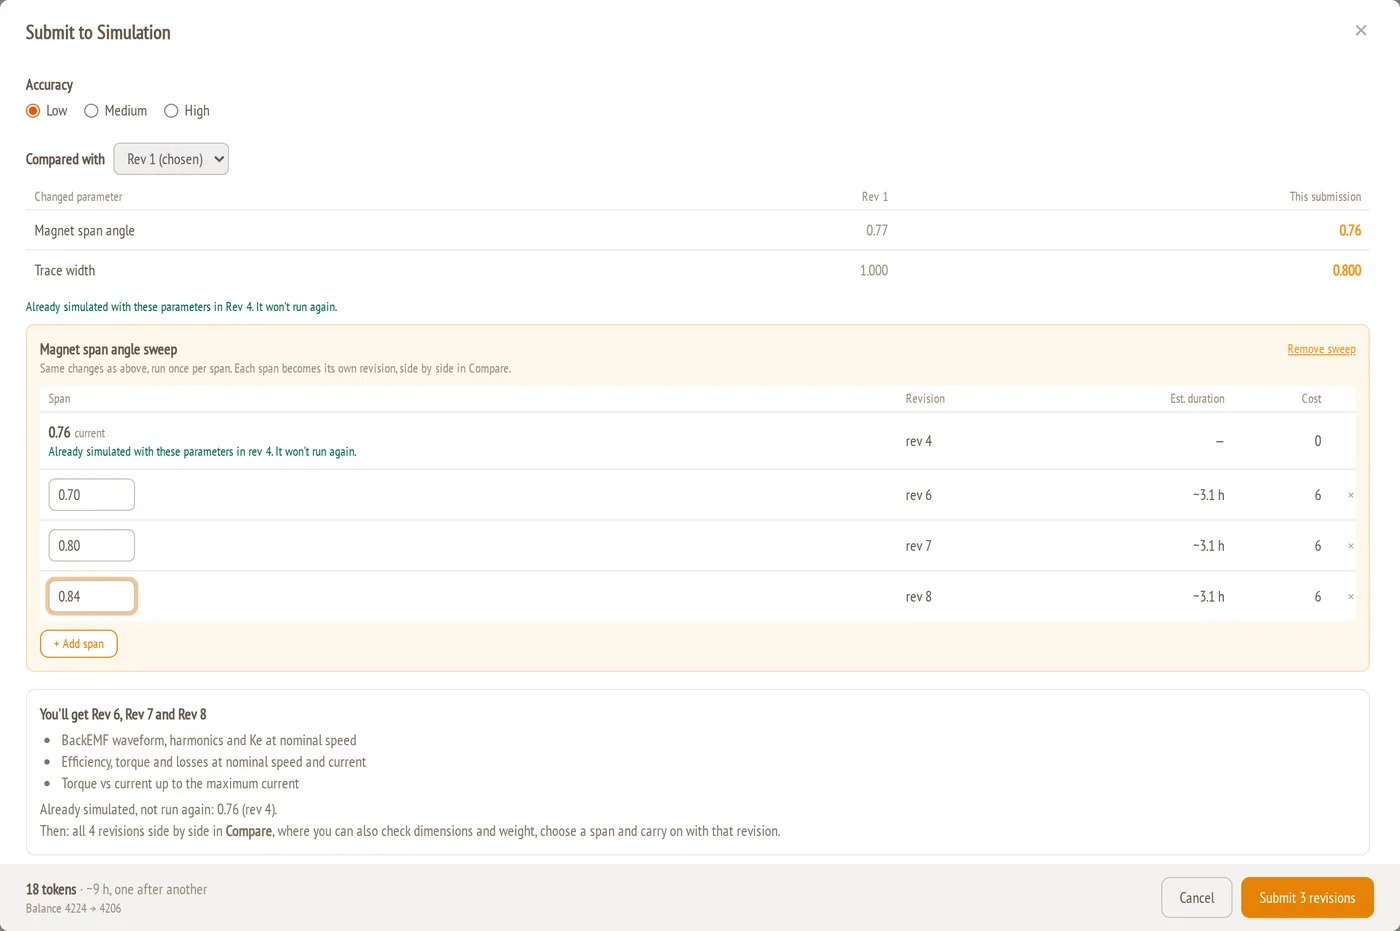1400x931 pixels.
Task: Click the Est. duration column header
Action: tap(1197, 398)
